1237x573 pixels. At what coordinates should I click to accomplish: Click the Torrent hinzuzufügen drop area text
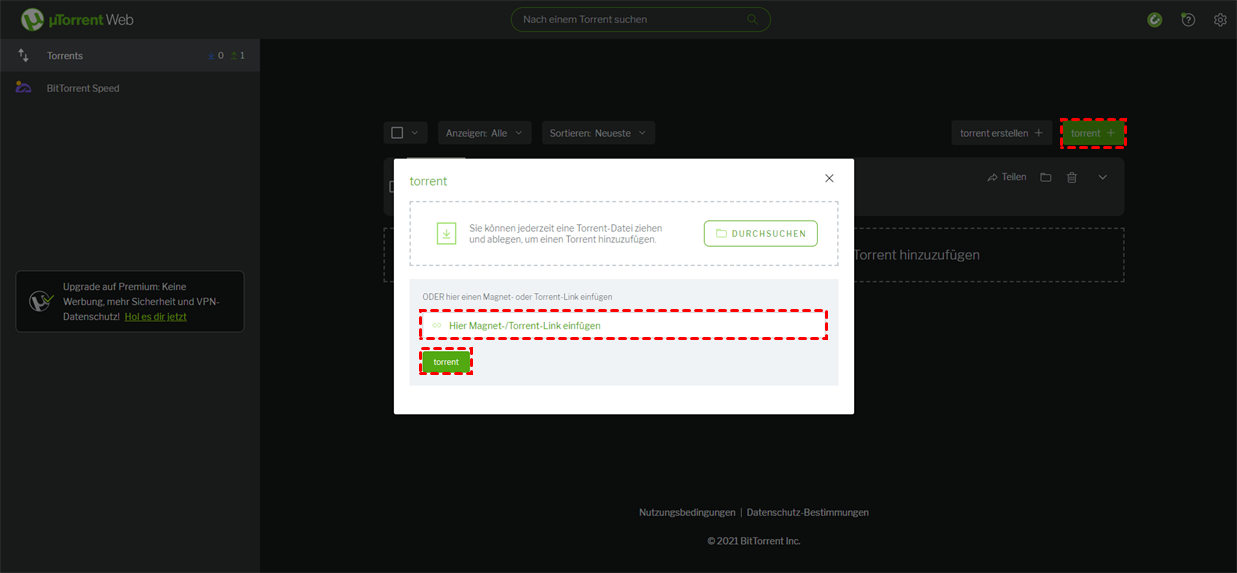pos(916,255)
